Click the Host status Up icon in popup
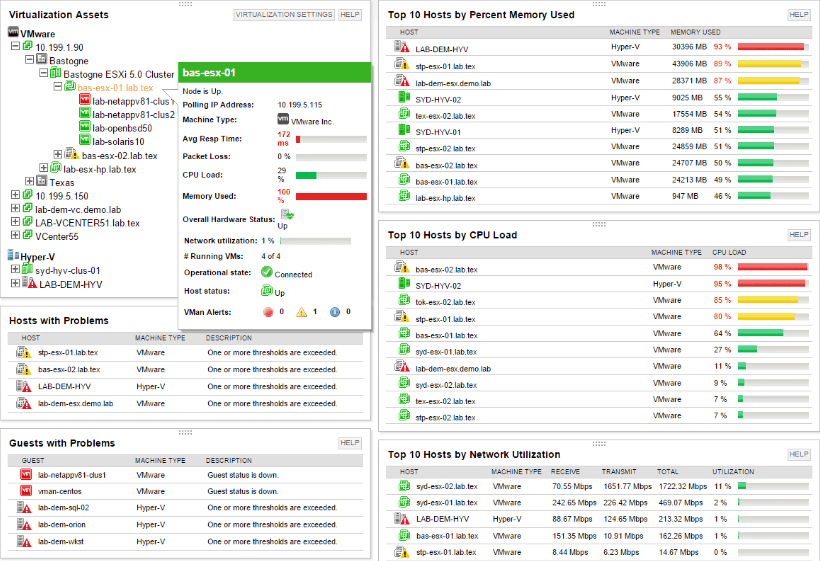 pos(267,290)
